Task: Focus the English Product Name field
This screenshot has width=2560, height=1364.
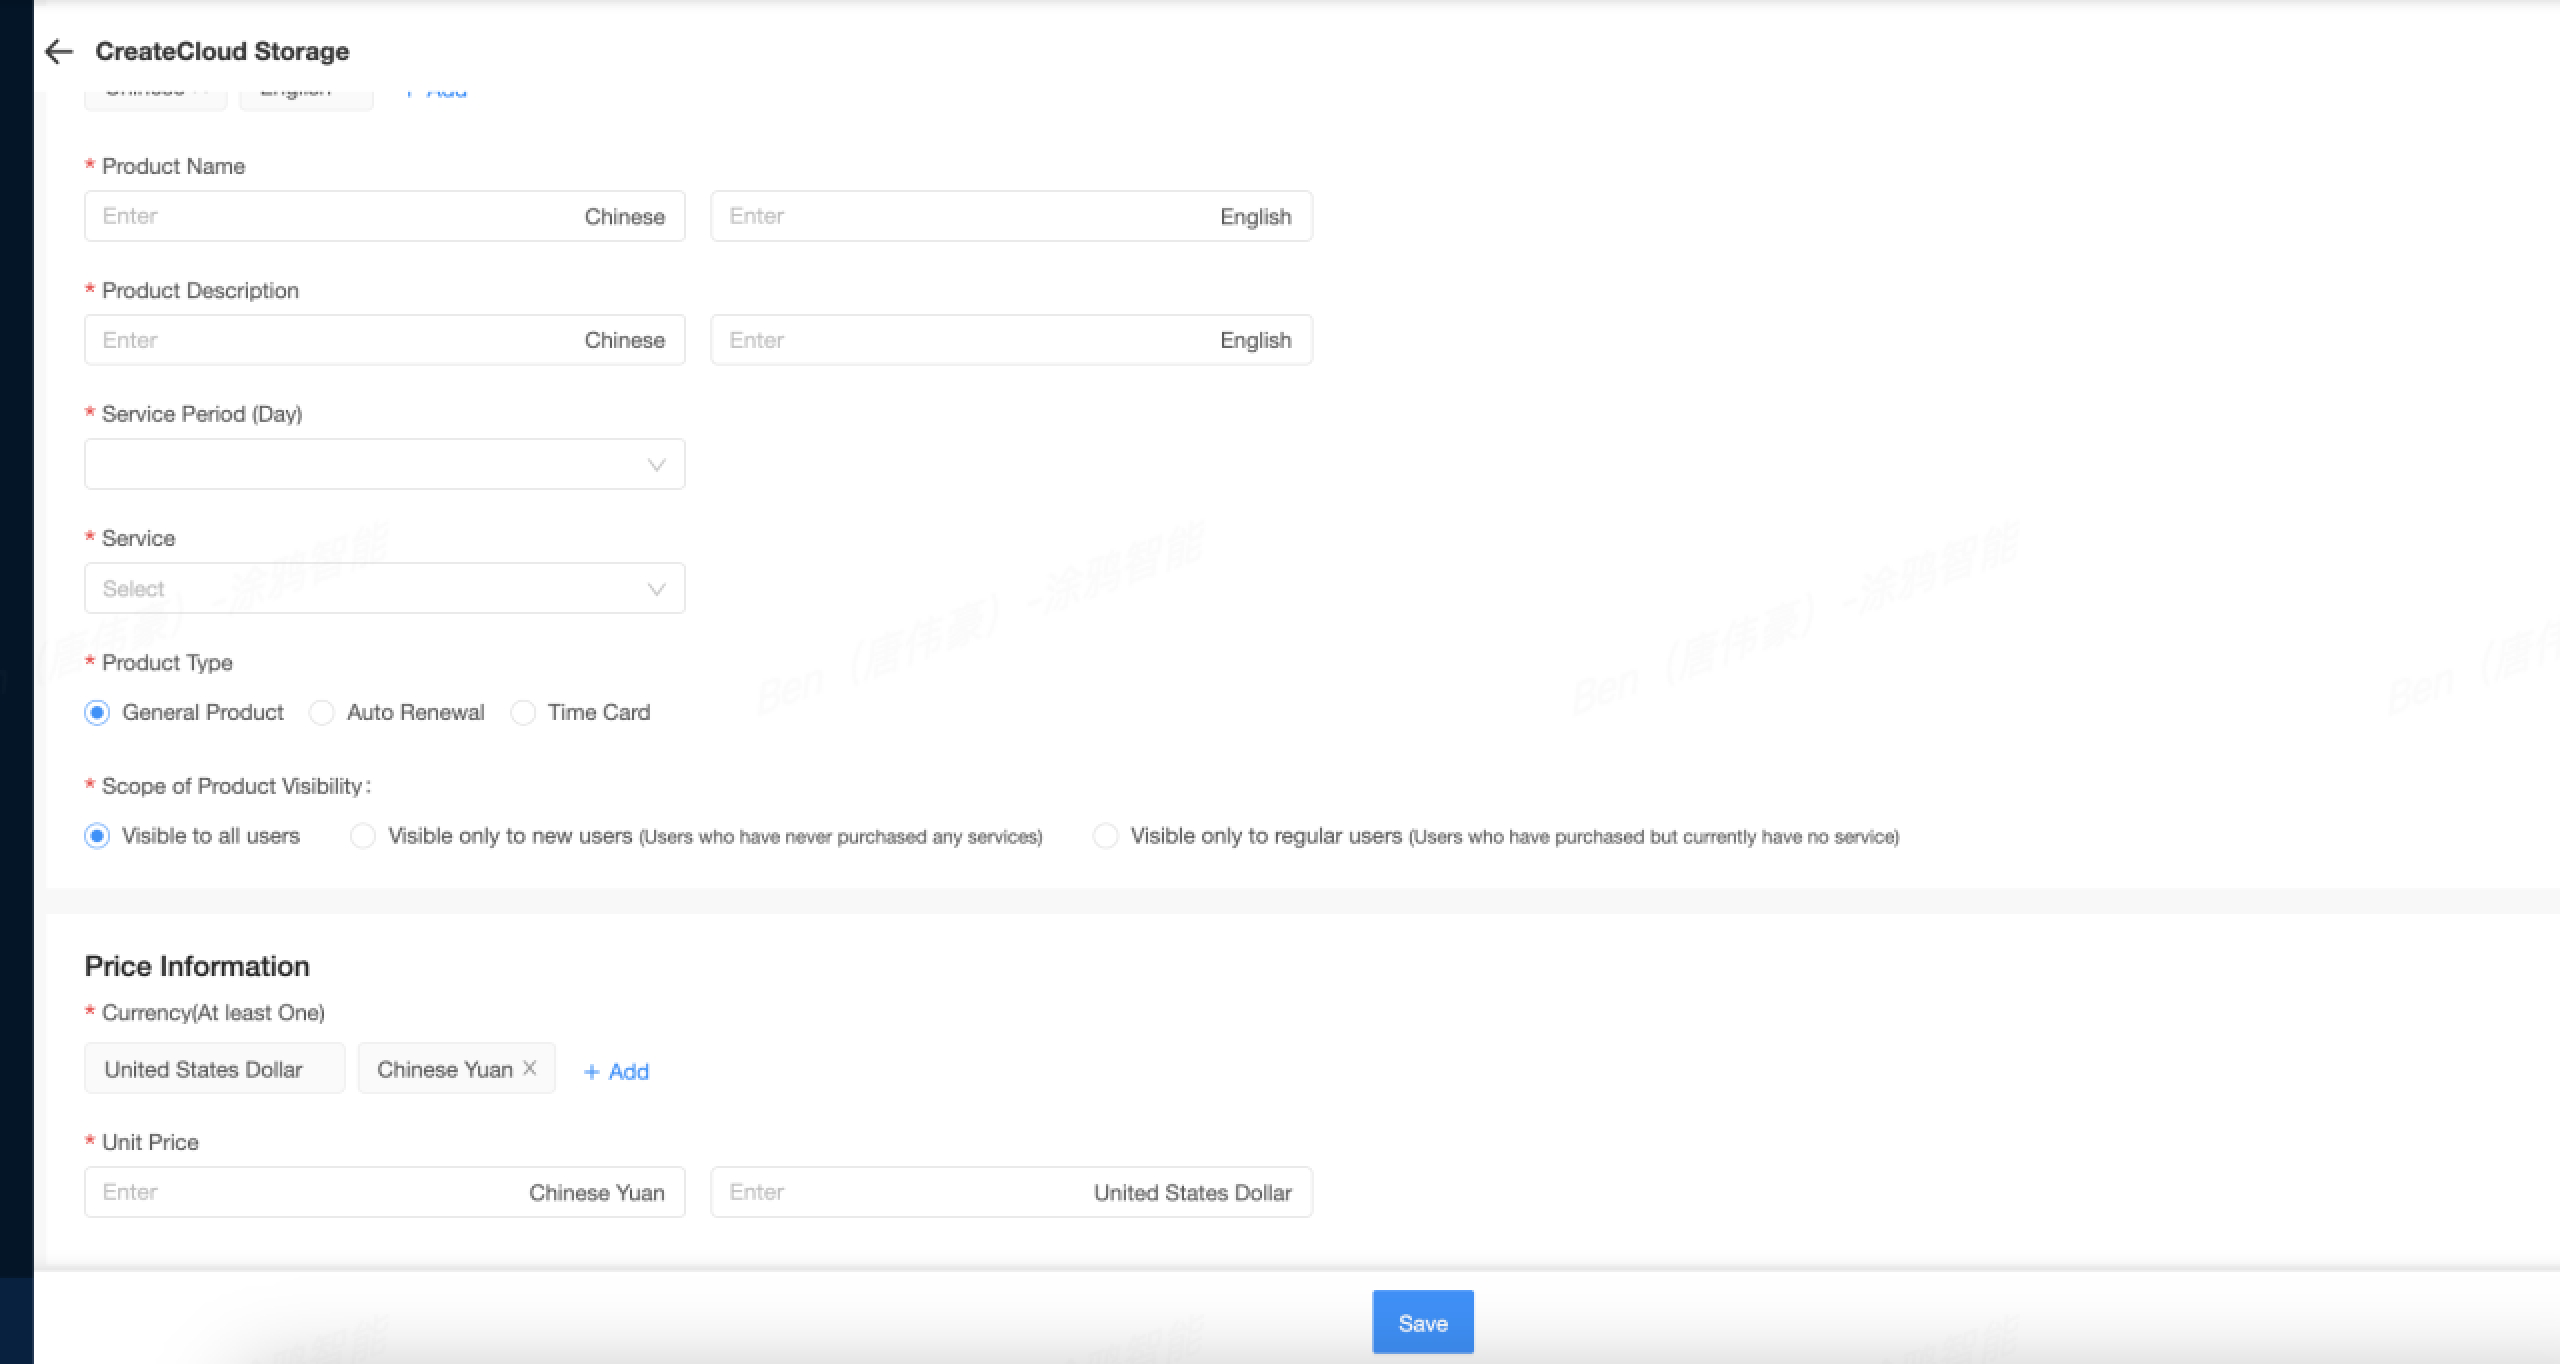Action: (x=1012, y=216)
